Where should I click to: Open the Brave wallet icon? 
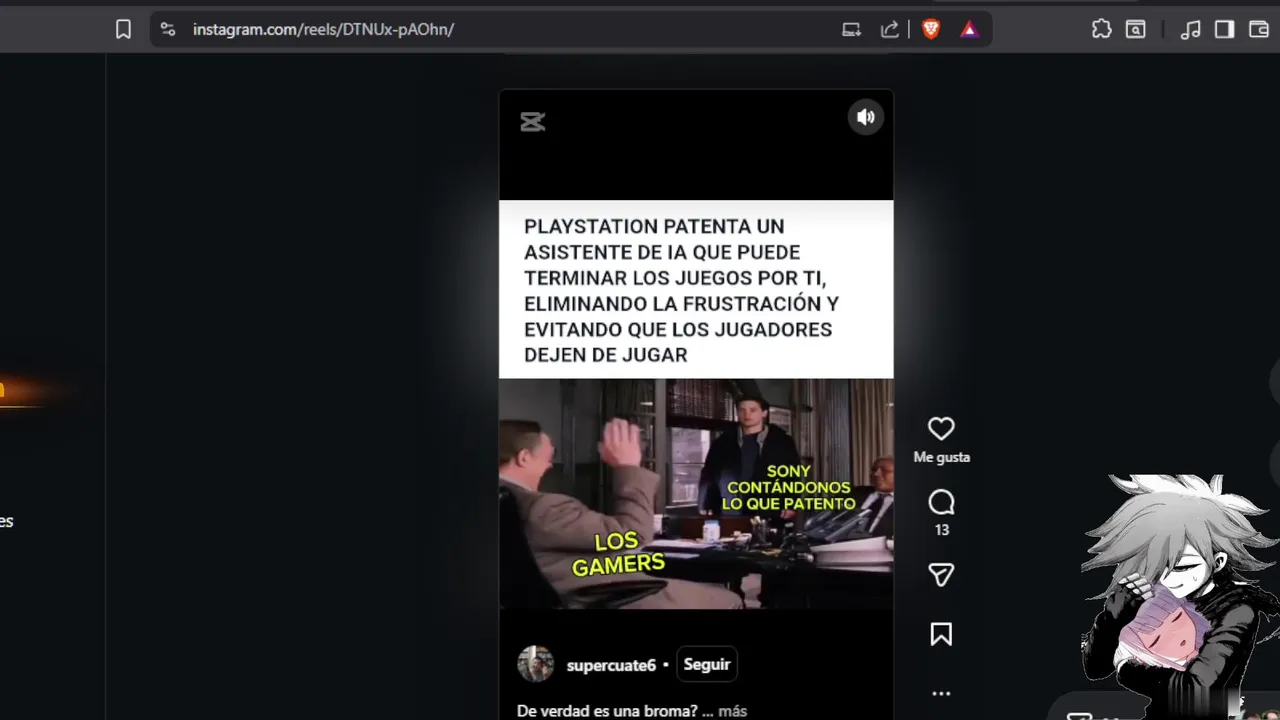click(1259, 29)
